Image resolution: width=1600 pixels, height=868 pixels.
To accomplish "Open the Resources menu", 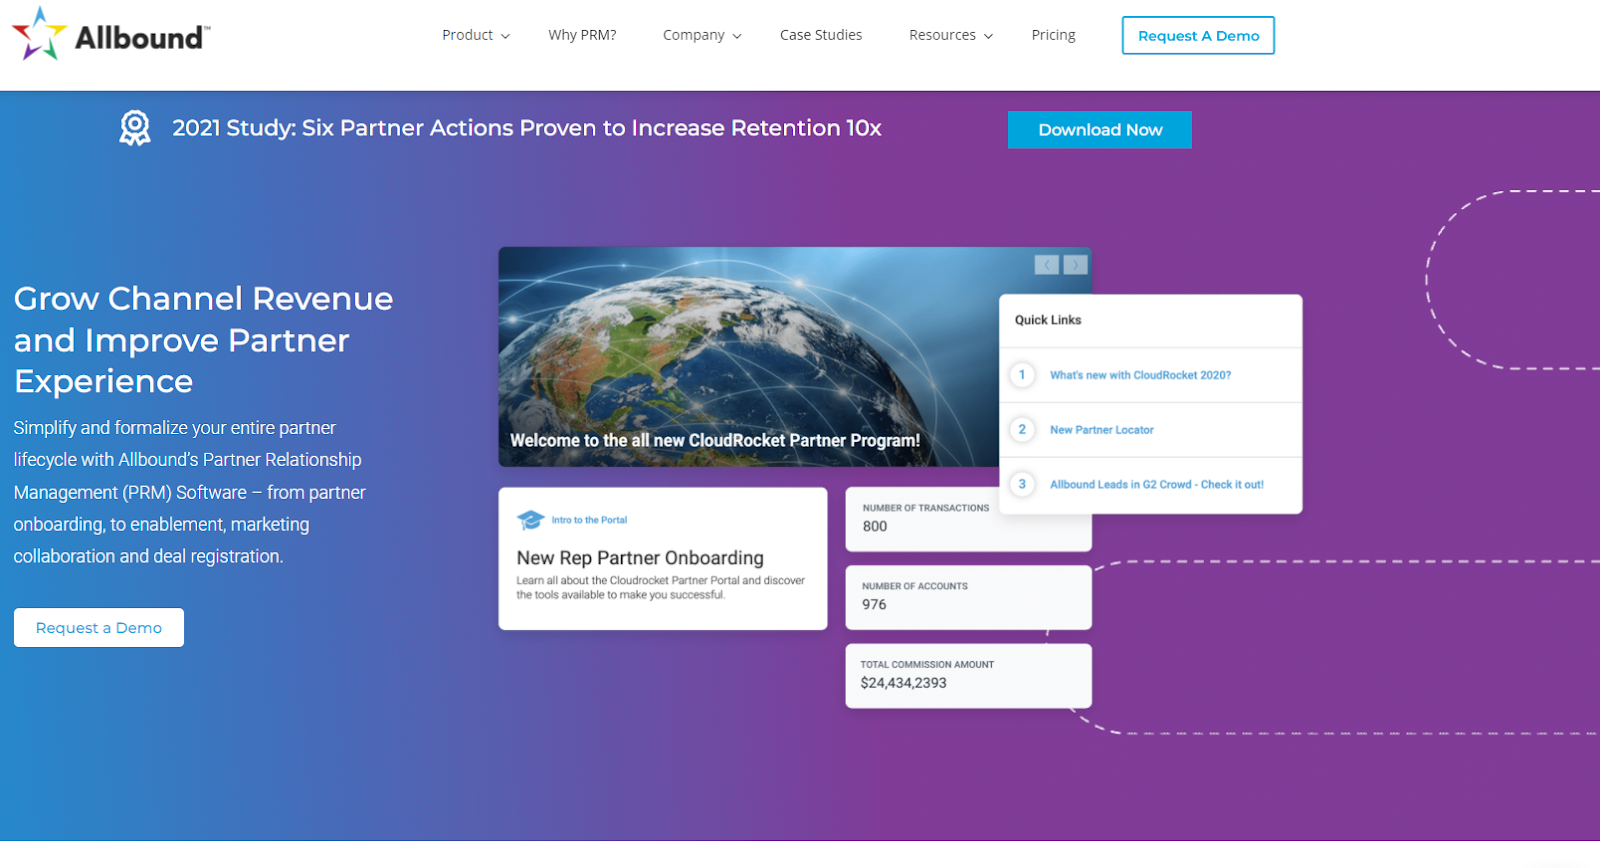I will (x=951, y=35).
